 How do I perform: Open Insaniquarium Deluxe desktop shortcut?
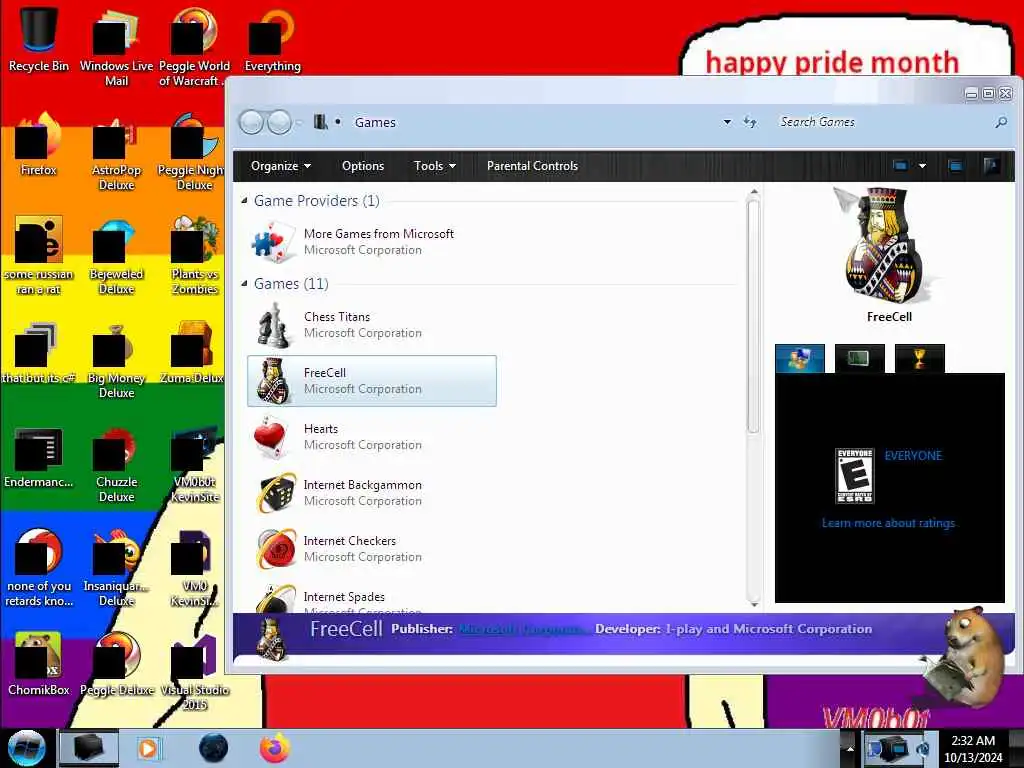[116, 568]
